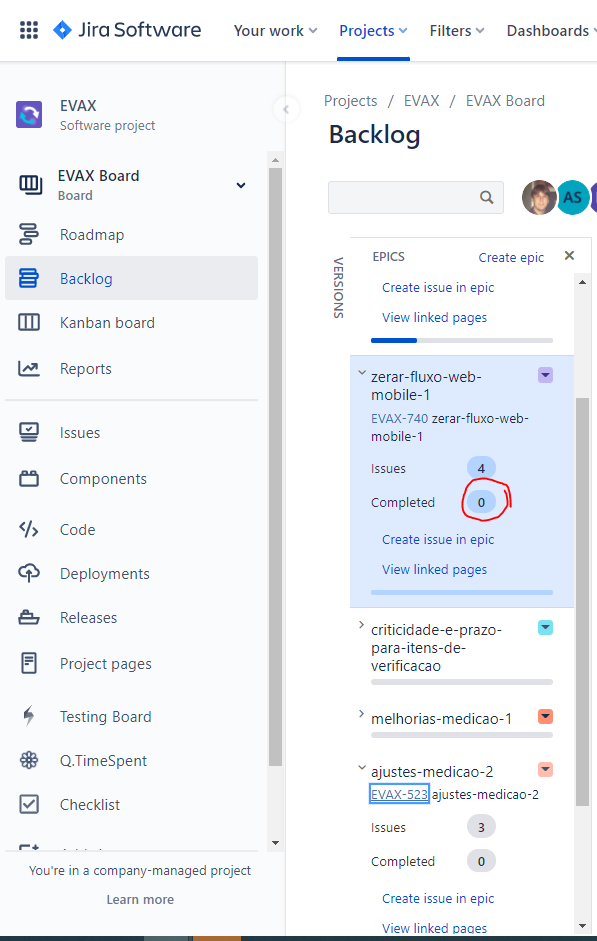Click the Project pages icon
The image size is (597, 941).
coord(29,664)
